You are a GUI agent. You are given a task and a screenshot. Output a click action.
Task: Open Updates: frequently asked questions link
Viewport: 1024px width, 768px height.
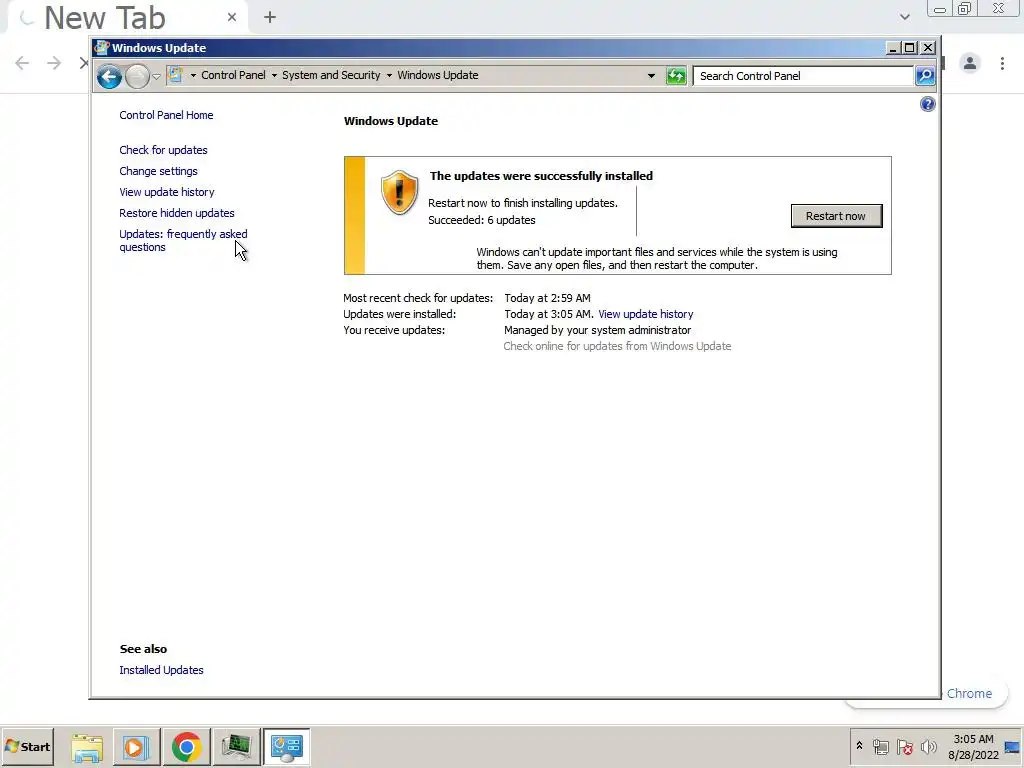coord(183,240)
